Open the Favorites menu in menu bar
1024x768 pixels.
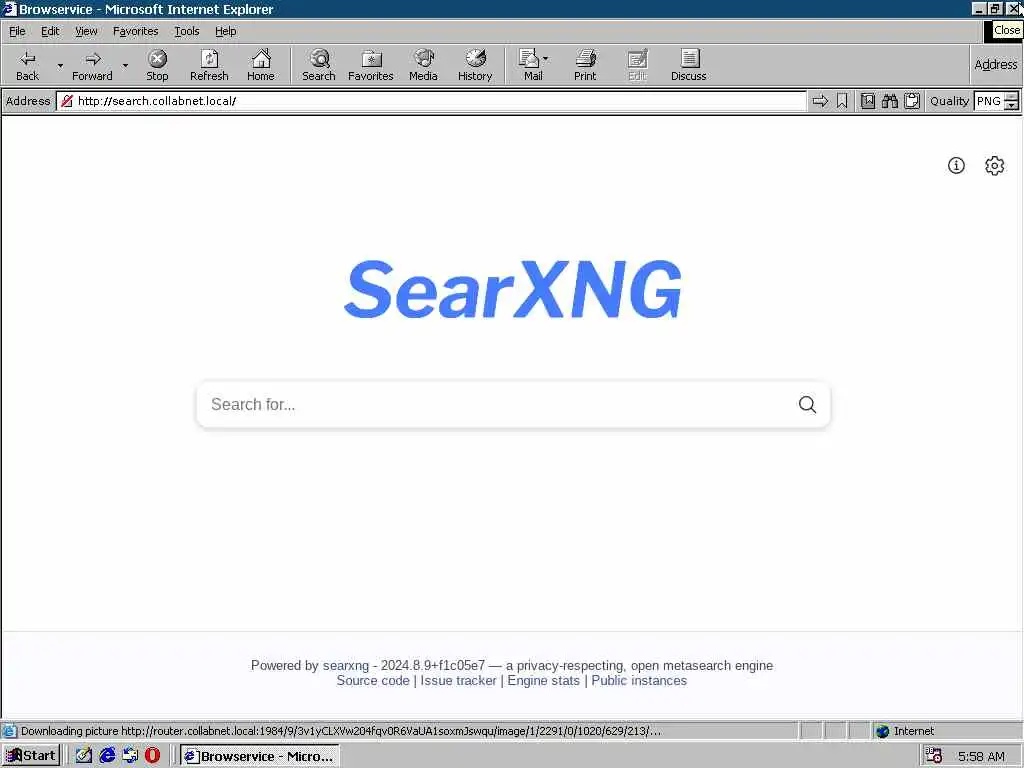tap(135, 31)
